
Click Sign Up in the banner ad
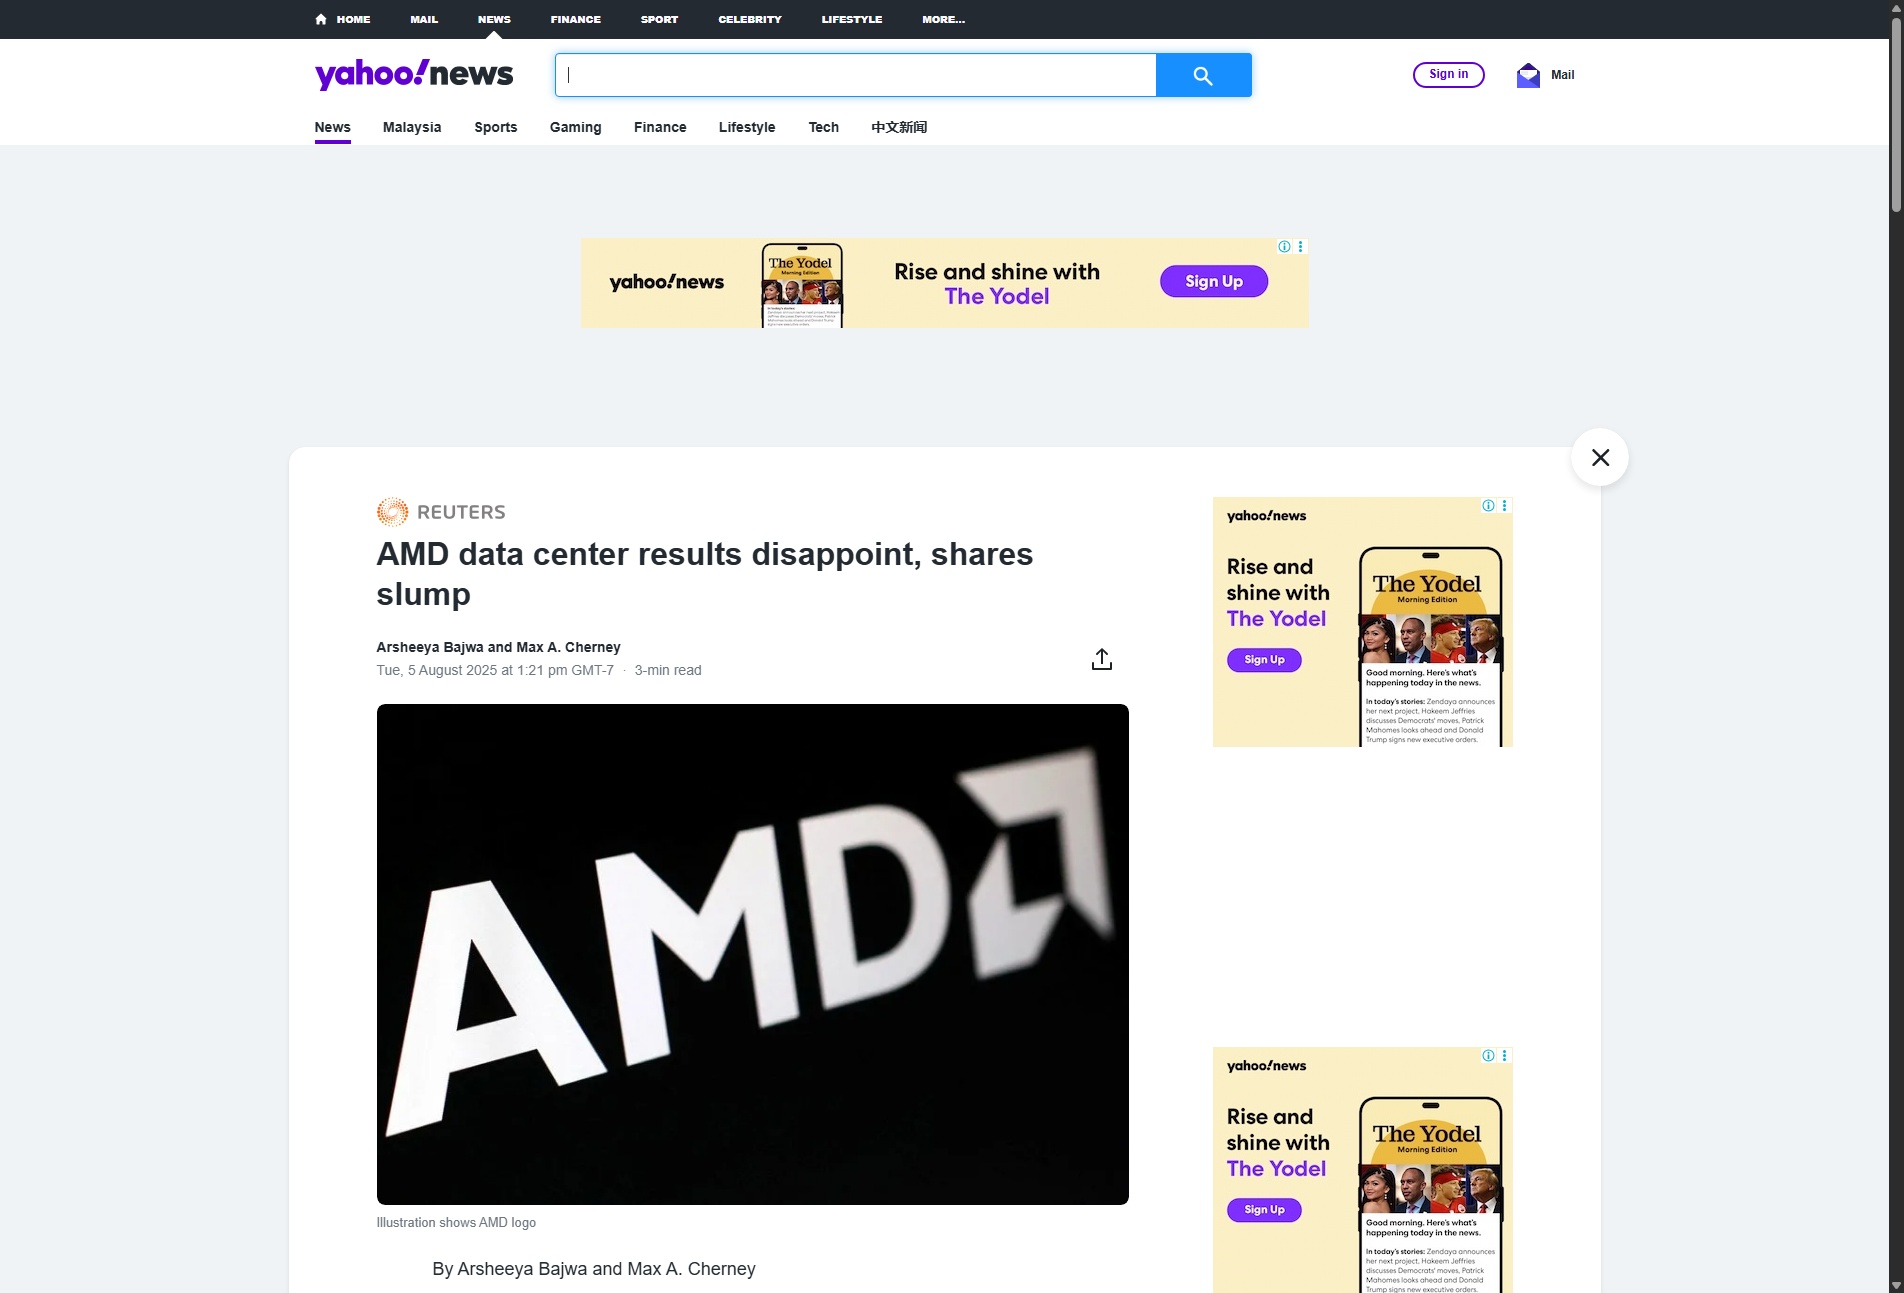click(1213, 281)
